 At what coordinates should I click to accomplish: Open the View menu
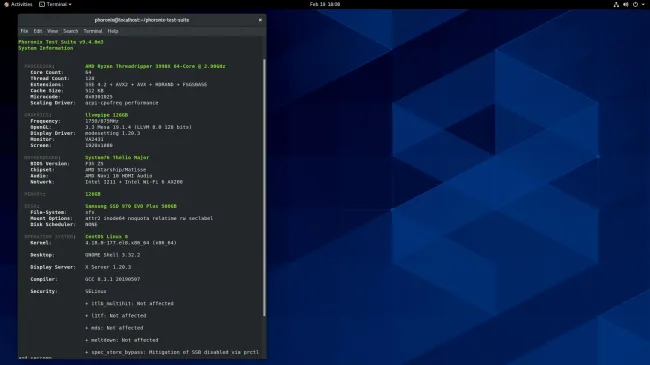click(52, 31)
